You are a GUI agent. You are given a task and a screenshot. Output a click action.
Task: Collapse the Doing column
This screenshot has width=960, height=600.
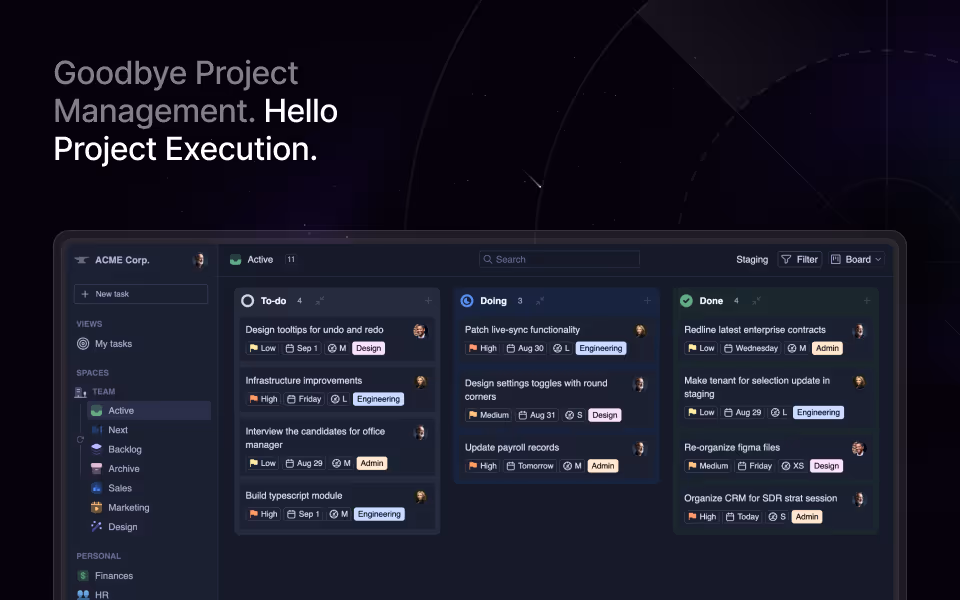tap(539, 301)
